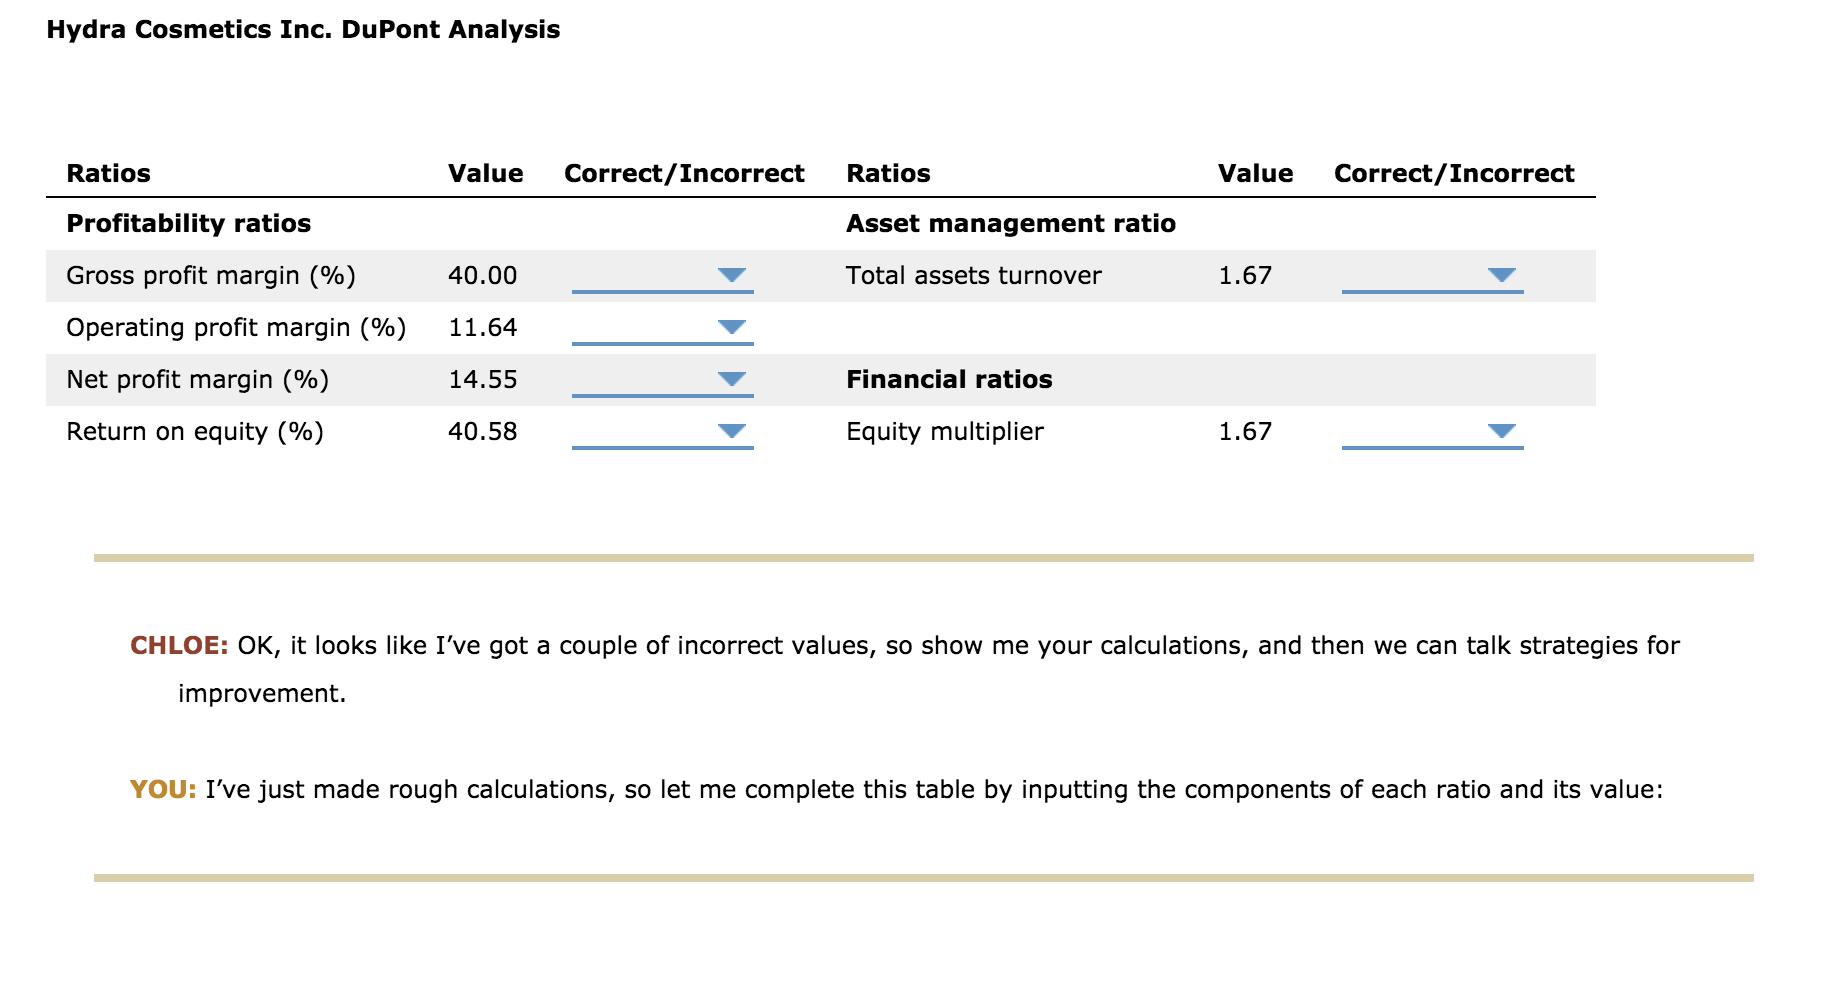Screen dimensions: 1844x1008
Task: Click the 14.55 net profit margin value
Action: click(482, 379)
